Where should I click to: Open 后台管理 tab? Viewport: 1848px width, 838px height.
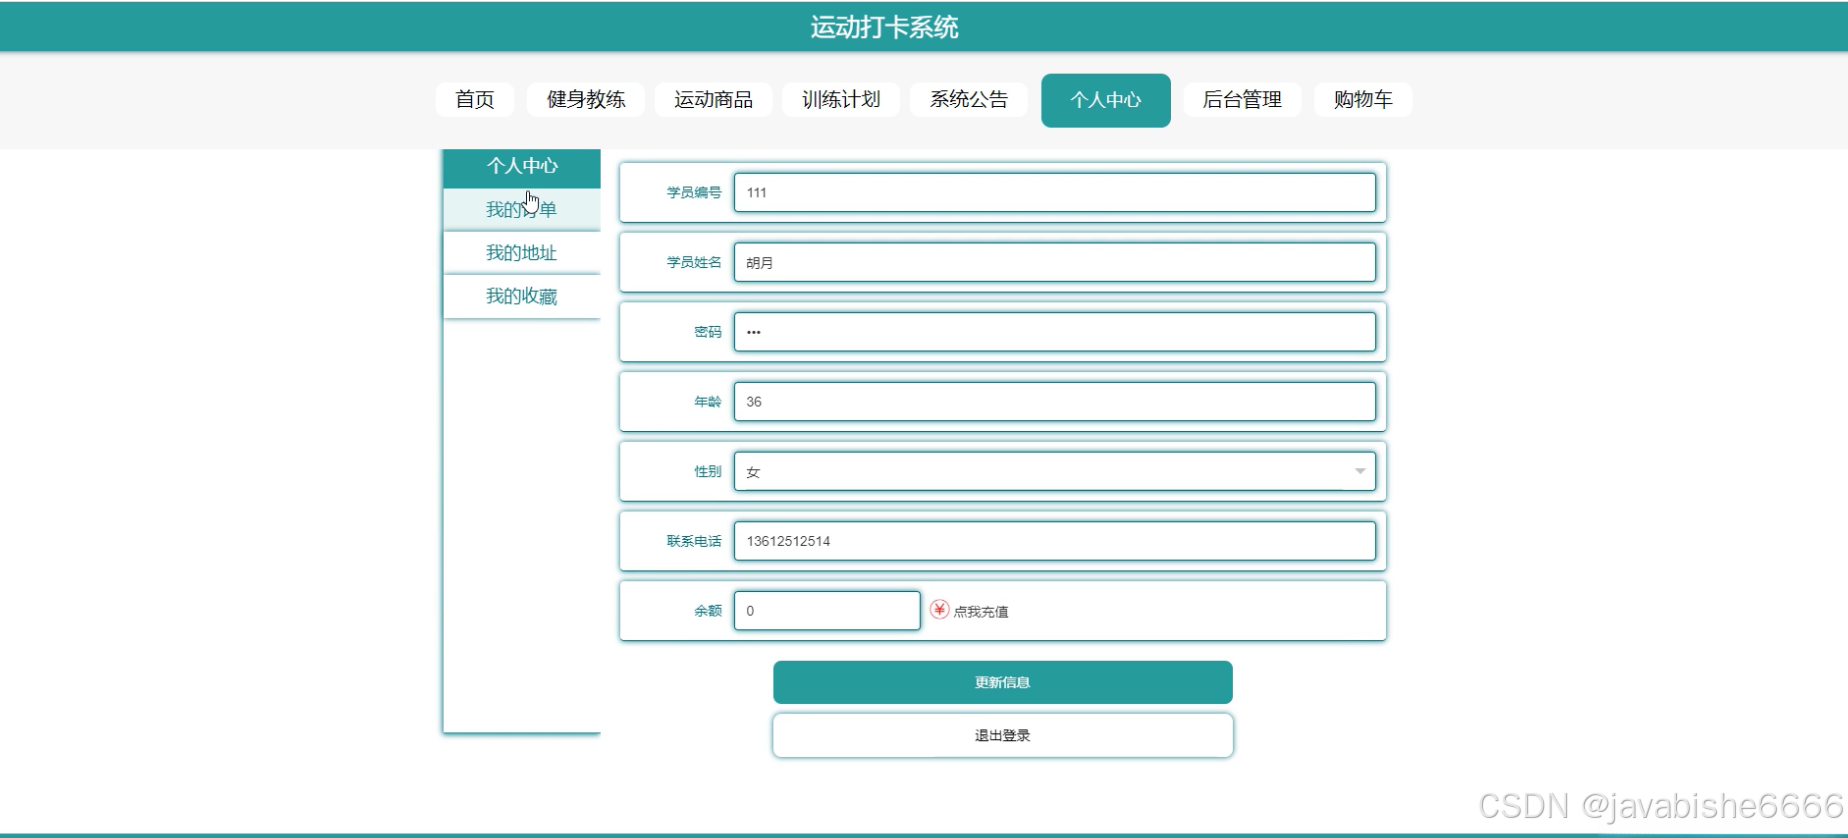click(1242, 100)
